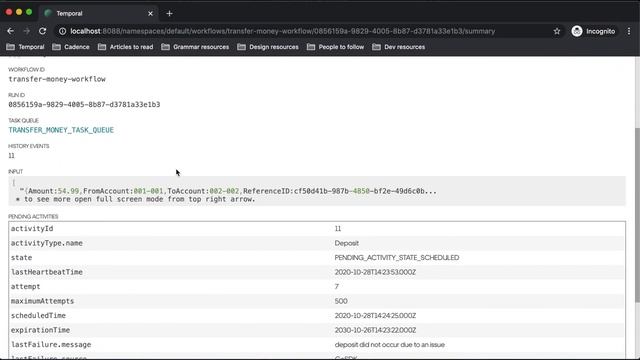Select the Temporal browser tab

(x=98, y=13)
